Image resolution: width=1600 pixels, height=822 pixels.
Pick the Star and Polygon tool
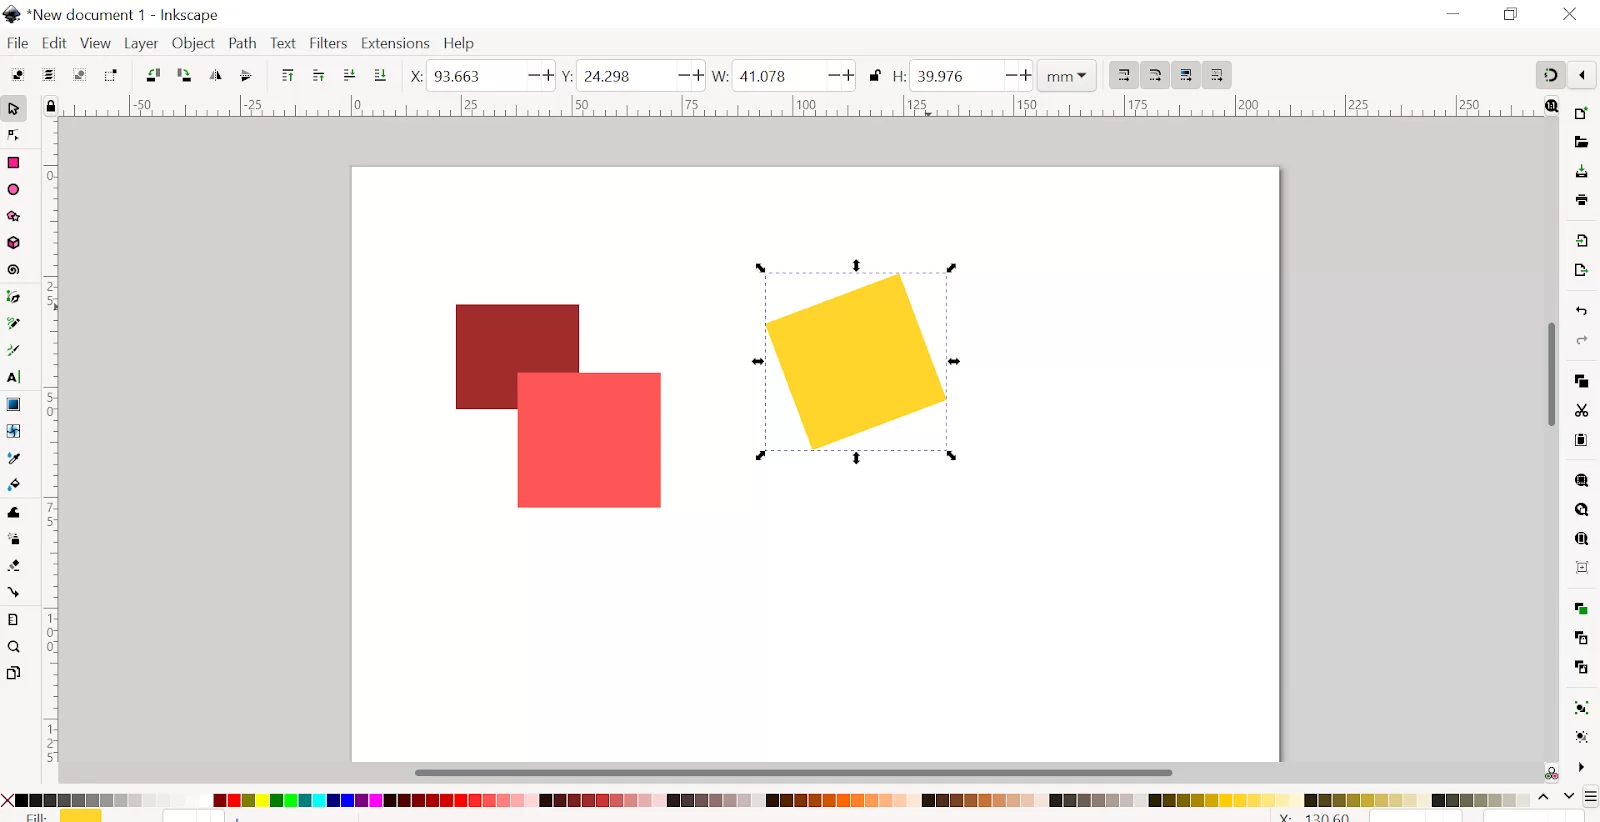[14, 217]
